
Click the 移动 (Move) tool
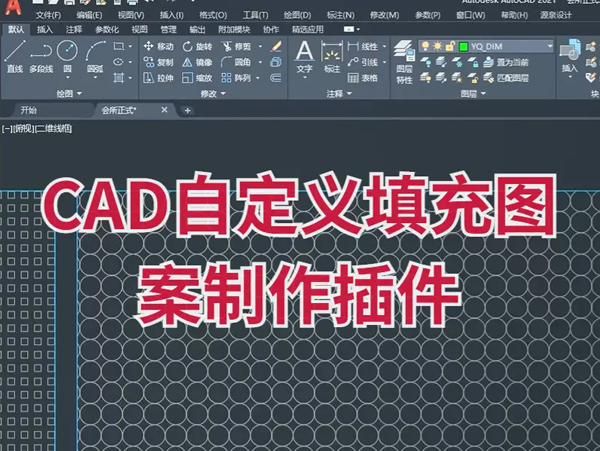tap(158, 47)
